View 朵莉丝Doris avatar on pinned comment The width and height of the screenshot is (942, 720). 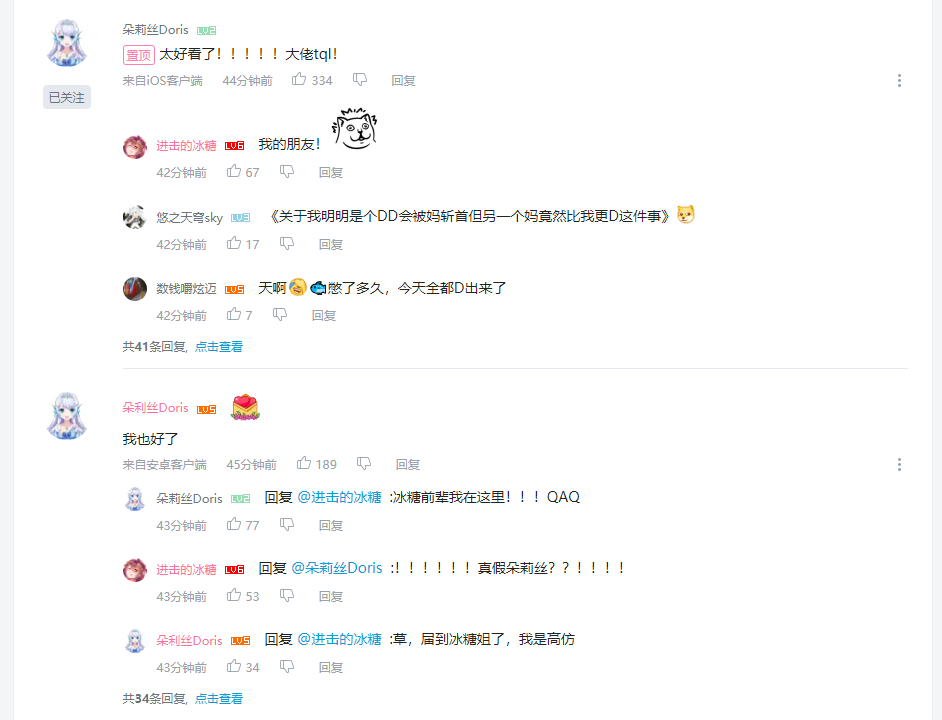[67, 42]
